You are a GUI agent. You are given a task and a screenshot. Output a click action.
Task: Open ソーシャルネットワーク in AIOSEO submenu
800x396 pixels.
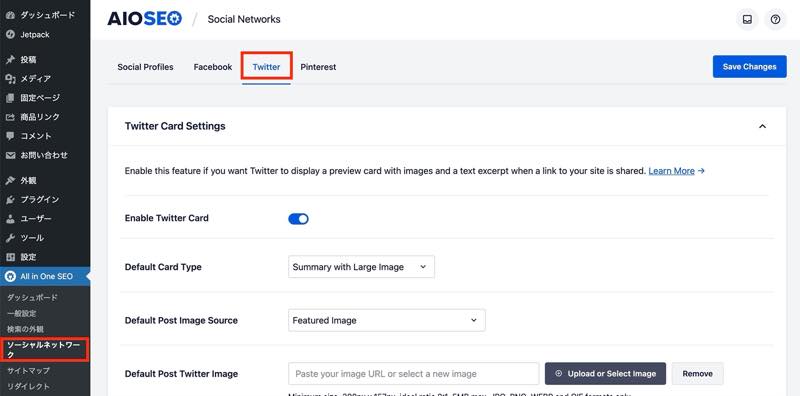(x=44, y=350)
